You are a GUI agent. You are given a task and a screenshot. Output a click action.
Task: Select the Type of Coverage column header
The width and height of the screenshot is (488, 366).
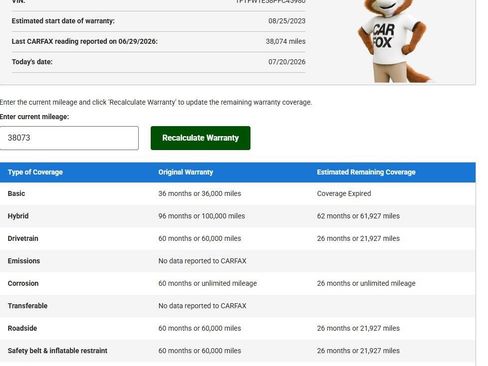(35, 172)
